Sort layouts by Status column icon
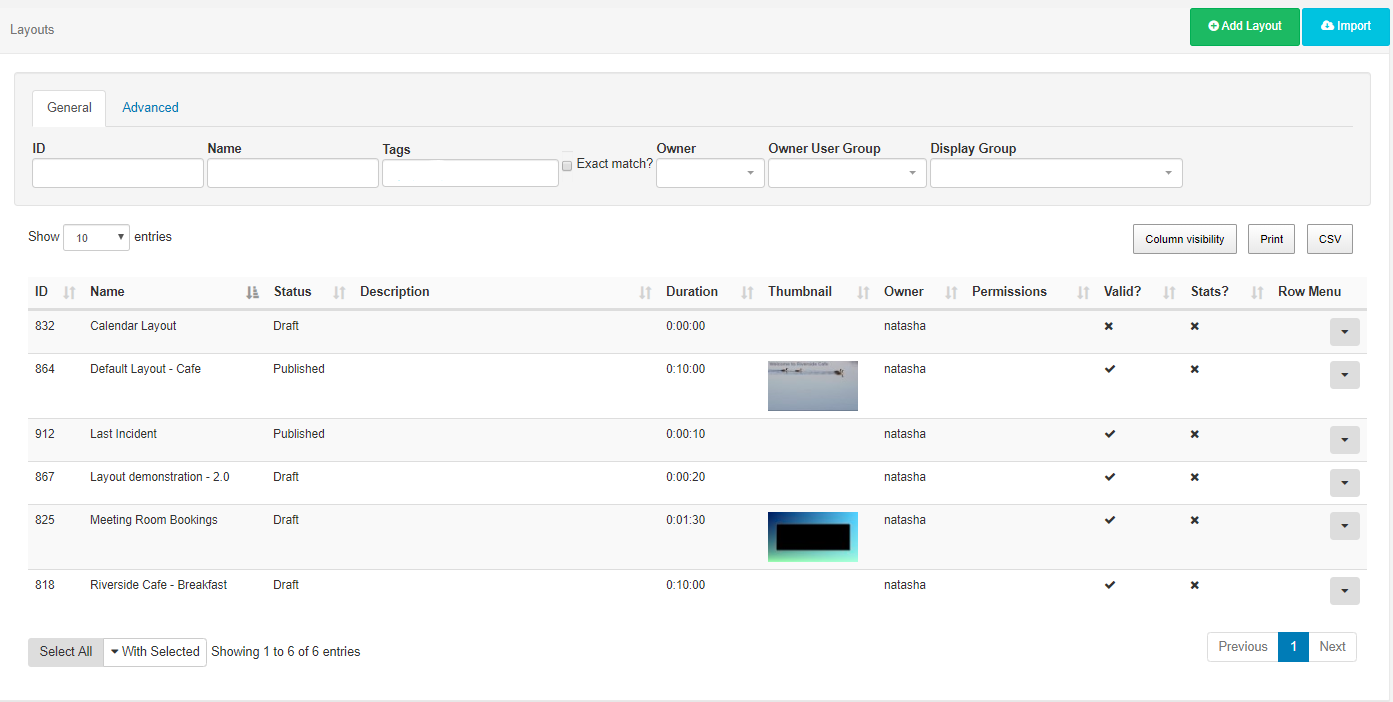Image resolution: width=1393 pixels, height=702 pixels. tap(339, 292)
